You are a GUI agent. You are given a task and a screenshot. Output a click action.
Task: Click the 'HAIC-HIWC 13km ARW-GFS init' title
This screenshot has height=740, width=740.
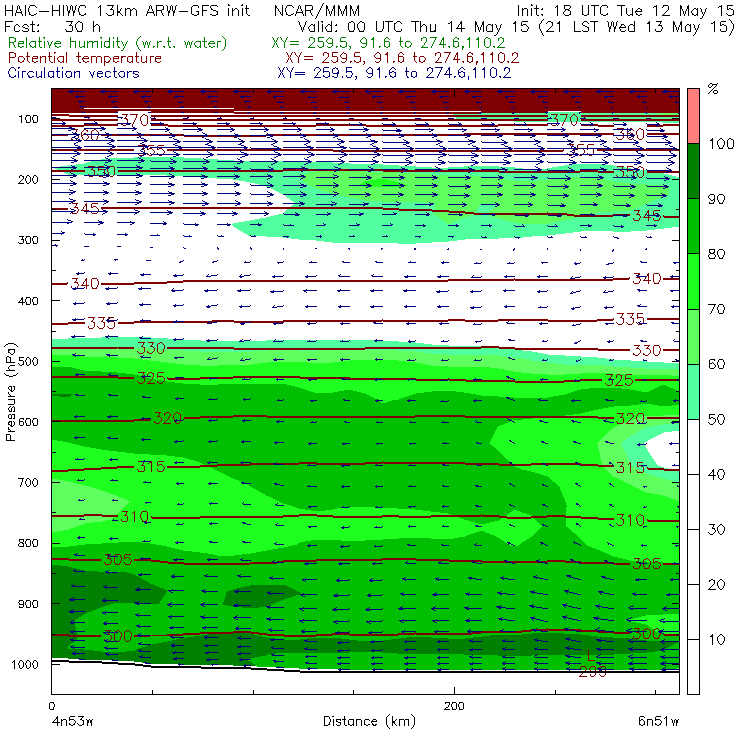point(126,10)
